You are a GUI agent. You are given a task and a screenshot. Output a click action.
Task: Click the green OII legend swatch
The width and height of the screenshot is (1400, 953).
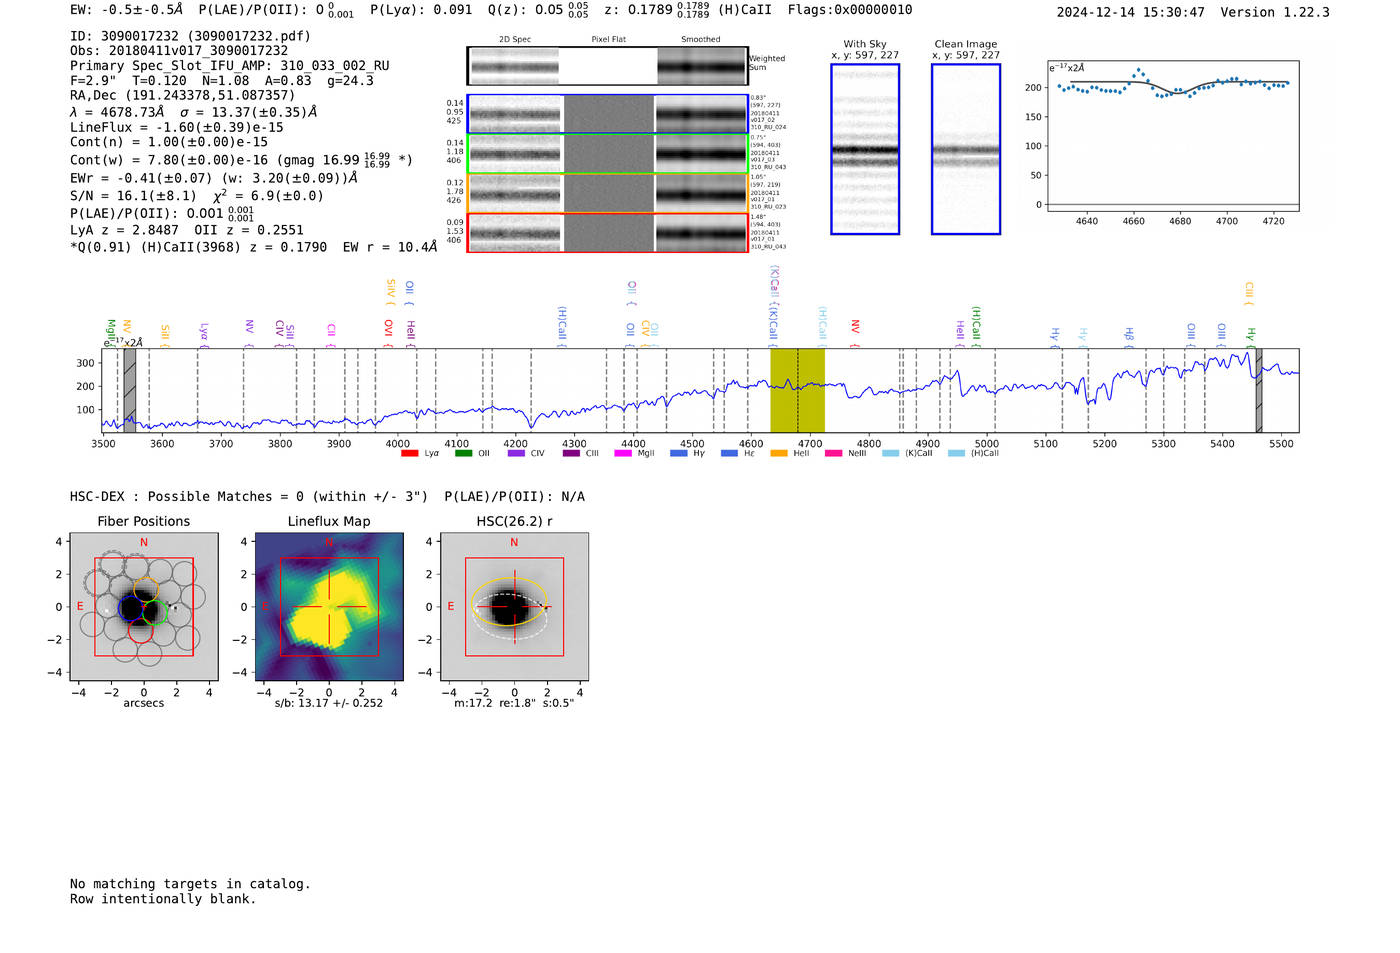[x=463, y=454]
